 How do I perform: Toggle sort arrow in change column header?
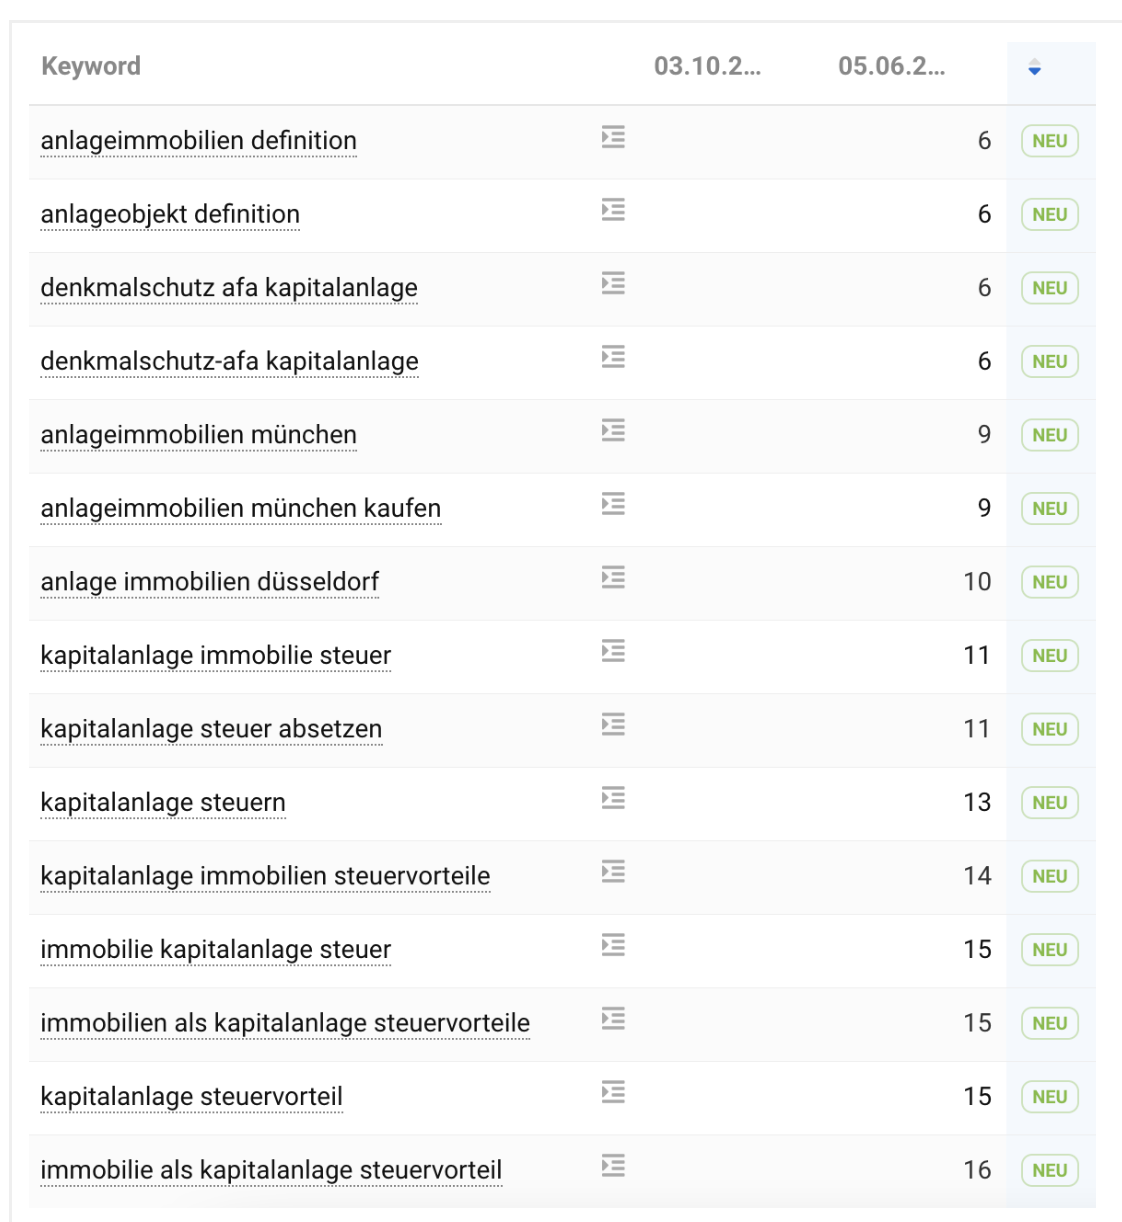pos(1035,67)
